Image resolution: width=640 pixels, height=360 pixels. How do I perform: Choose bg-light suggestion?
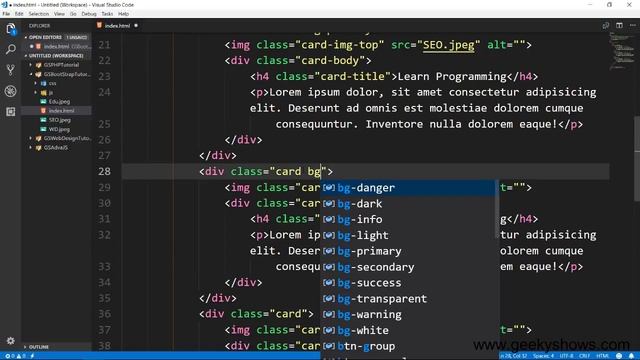[x=408, y=236]
